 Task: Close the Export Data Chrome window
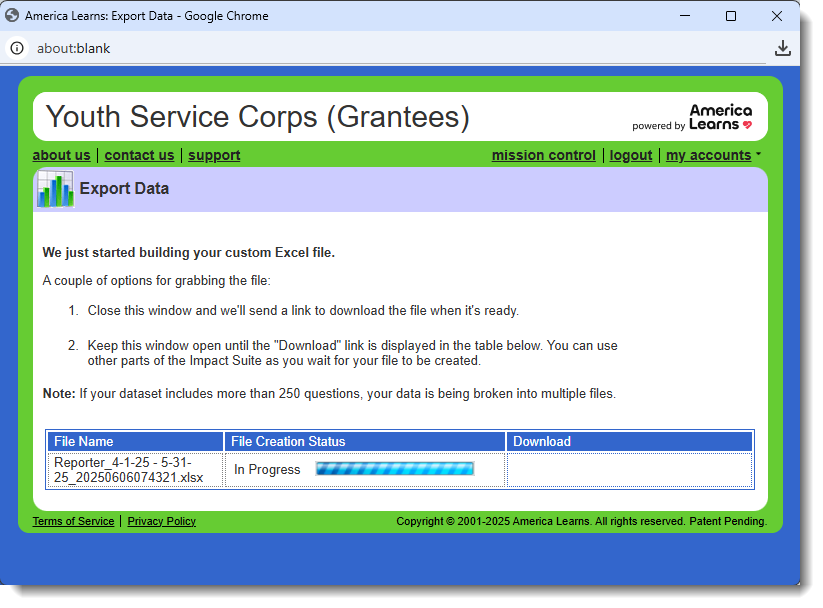click(x=777, y=16)
